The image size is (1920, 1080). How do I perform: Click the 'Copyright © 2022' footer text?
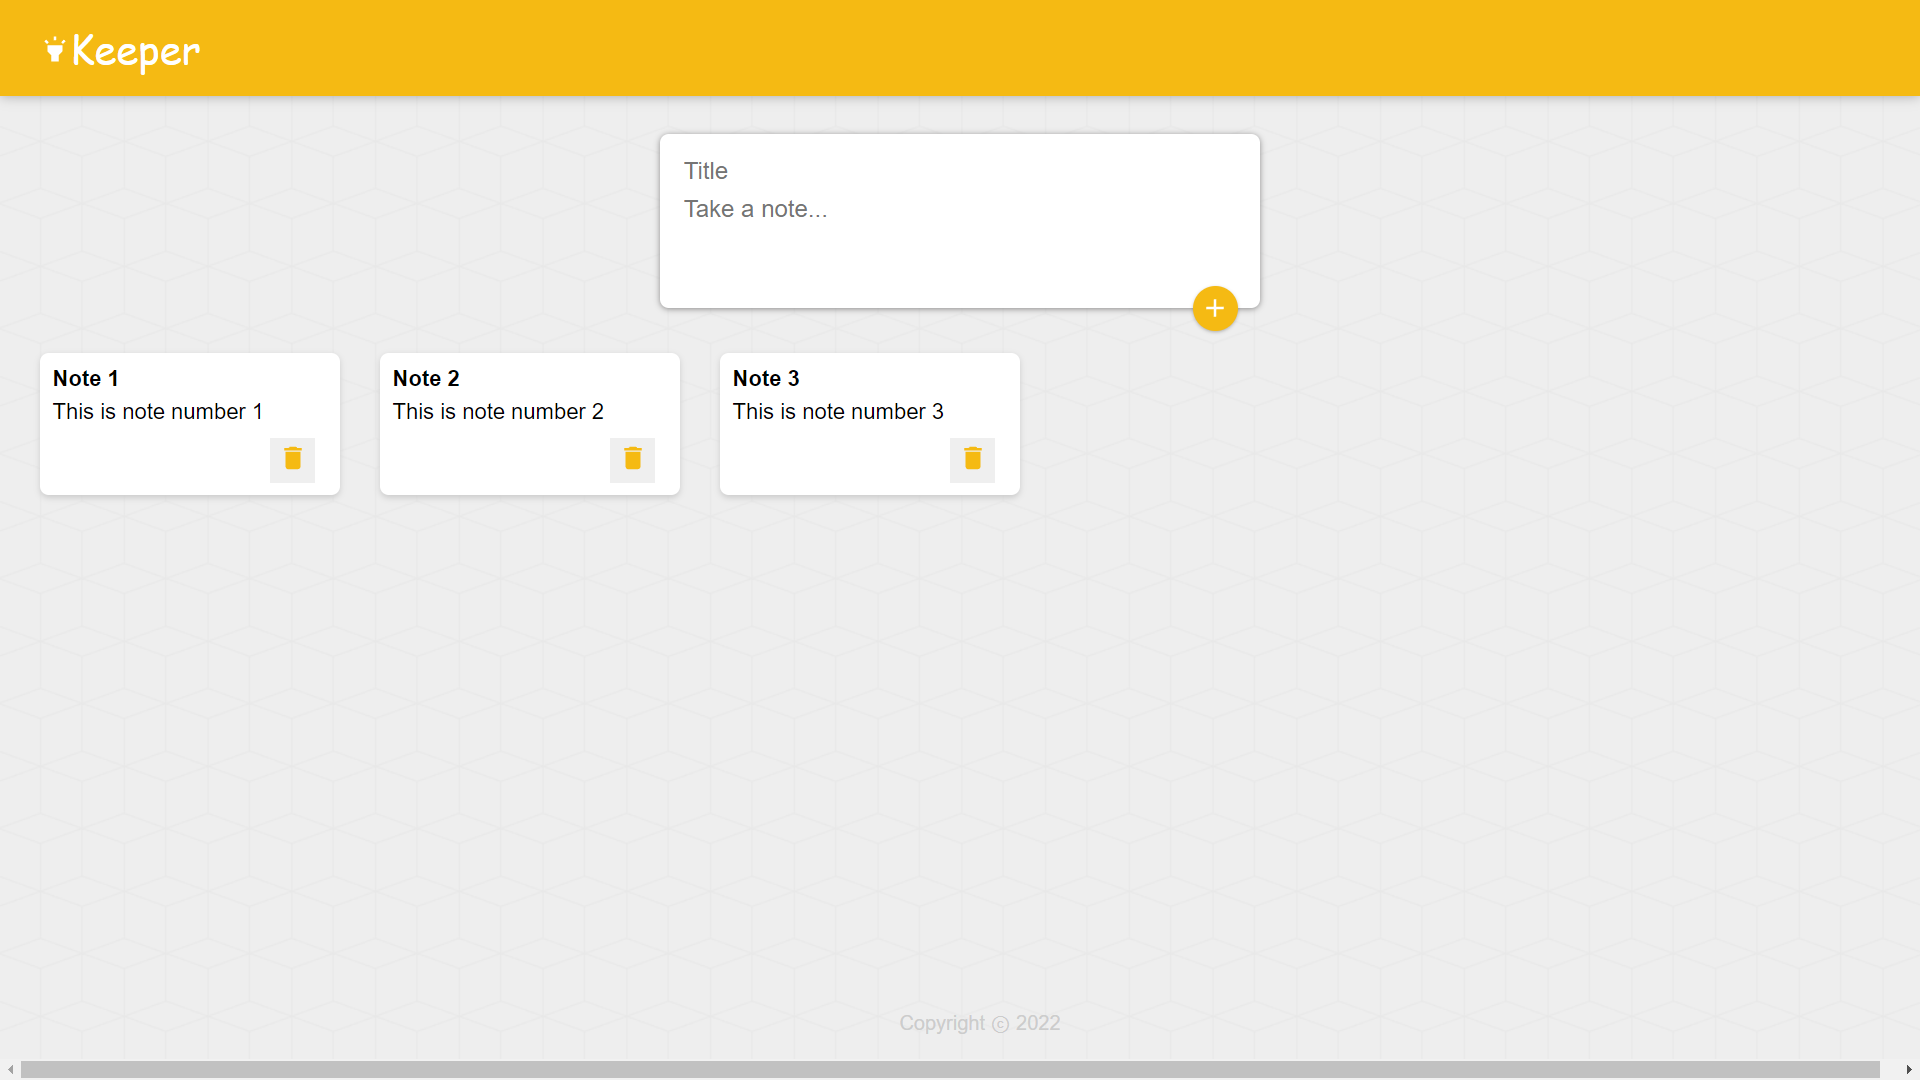[x=979, y=1023]
